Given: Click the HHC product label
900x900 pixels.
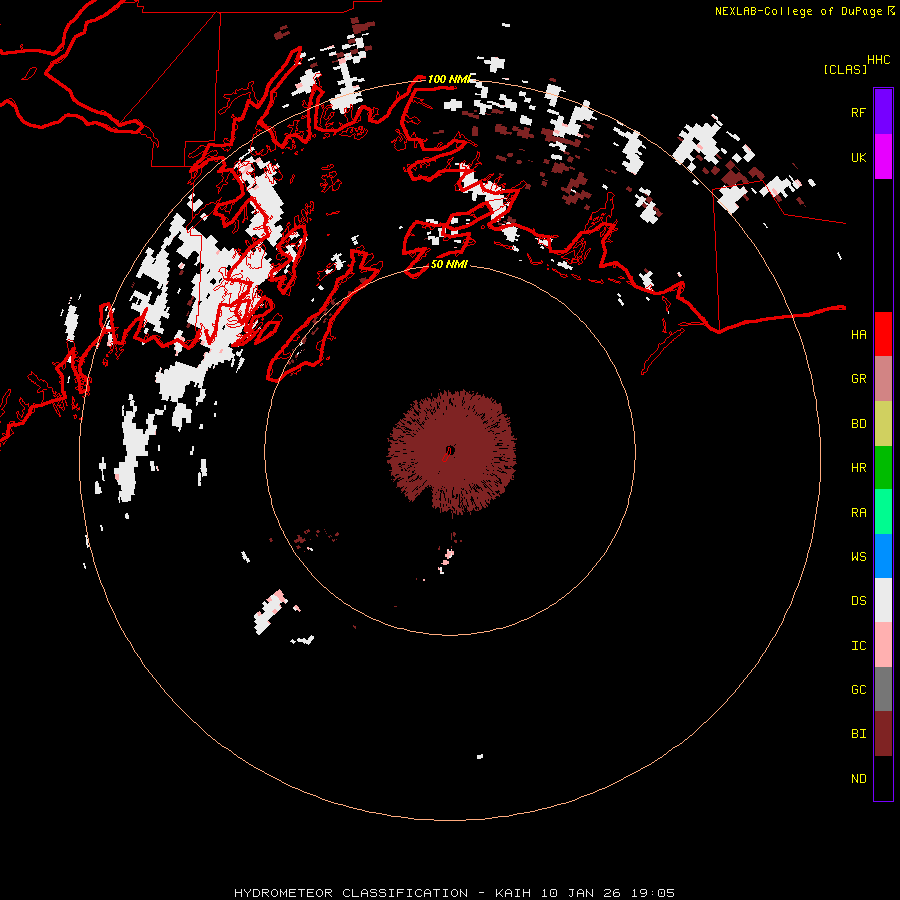Looking at the screenshot, I should 878,60.
